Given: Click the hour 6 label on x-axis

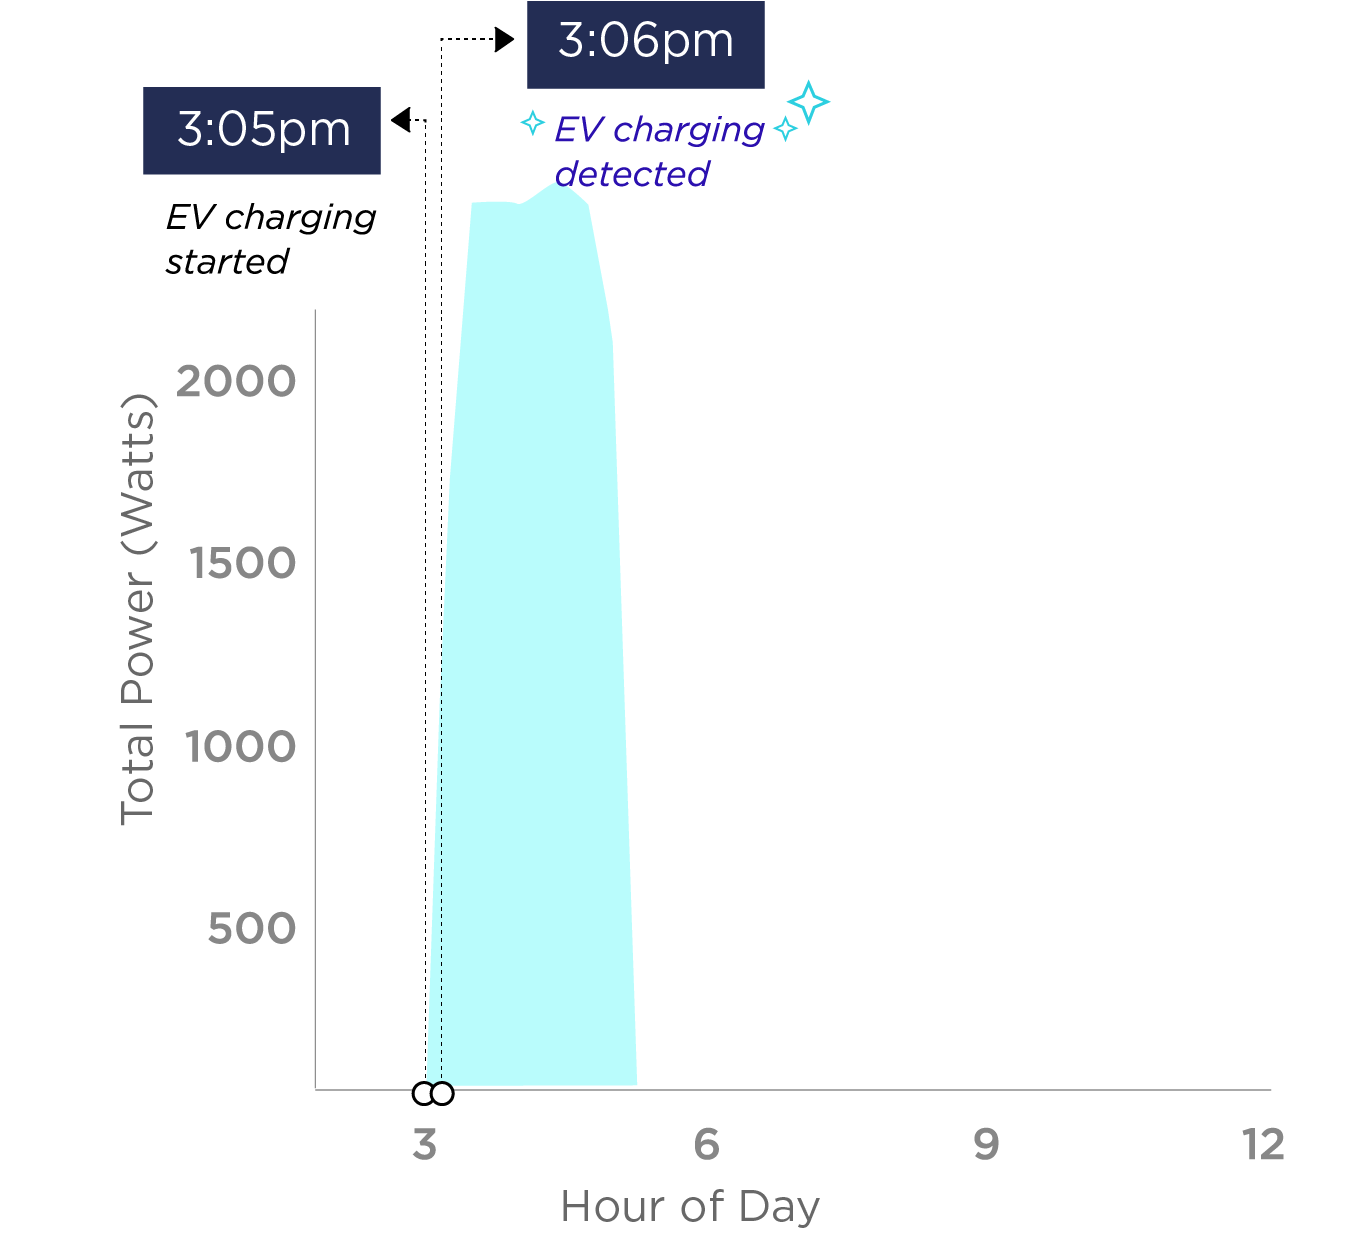Looking at the screenshot, I should click(706, 1144).
